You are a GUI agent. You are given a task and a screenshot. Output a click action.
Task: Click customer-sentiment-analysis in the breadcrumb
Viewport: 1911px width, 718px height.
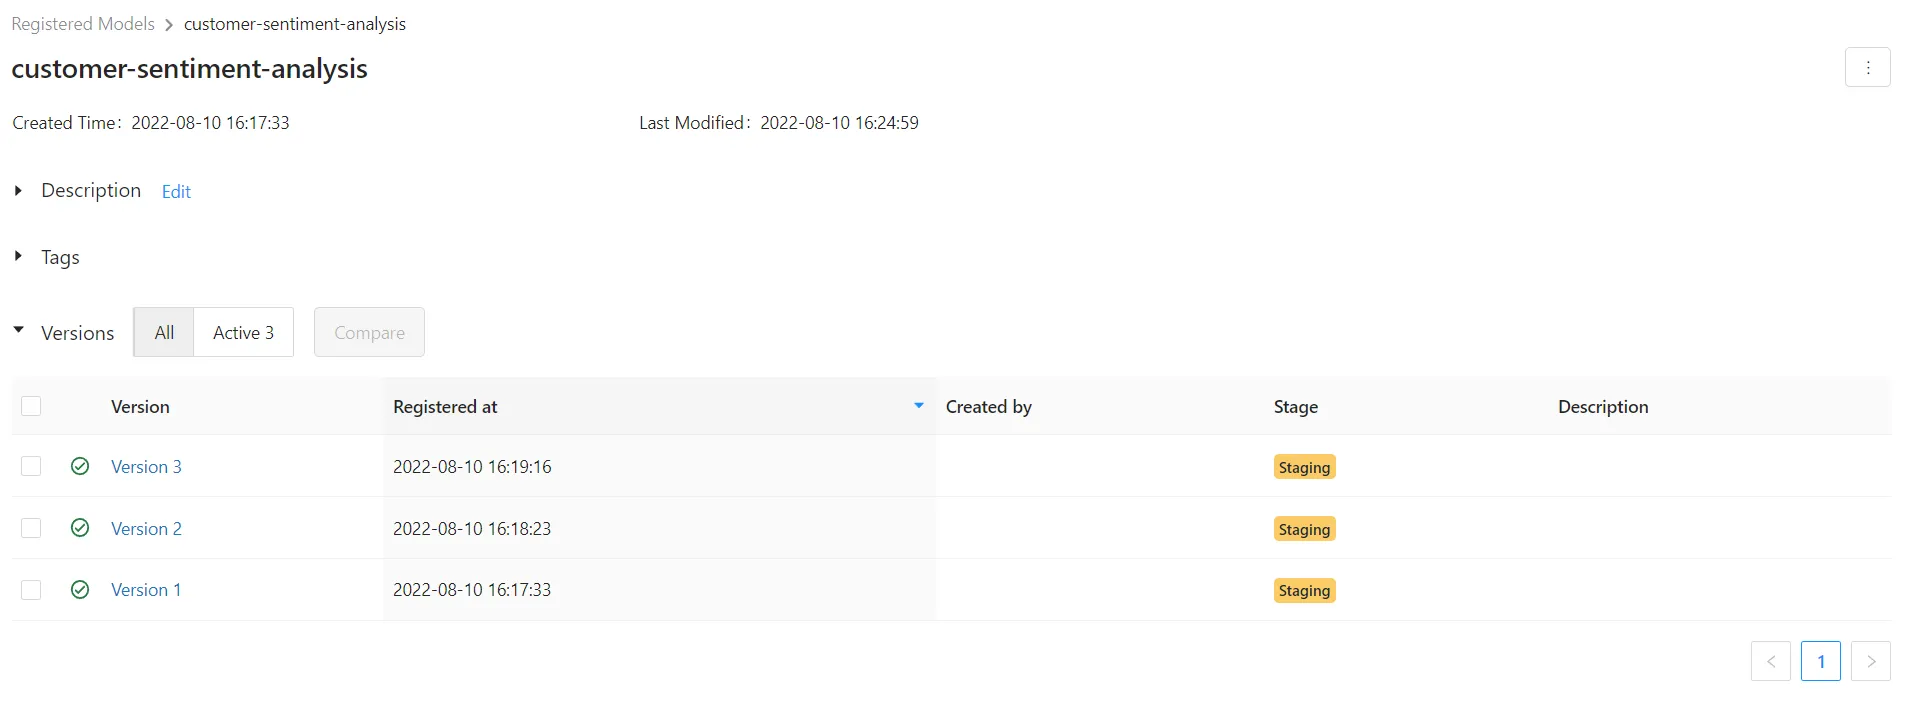click(x=295, y=24)
